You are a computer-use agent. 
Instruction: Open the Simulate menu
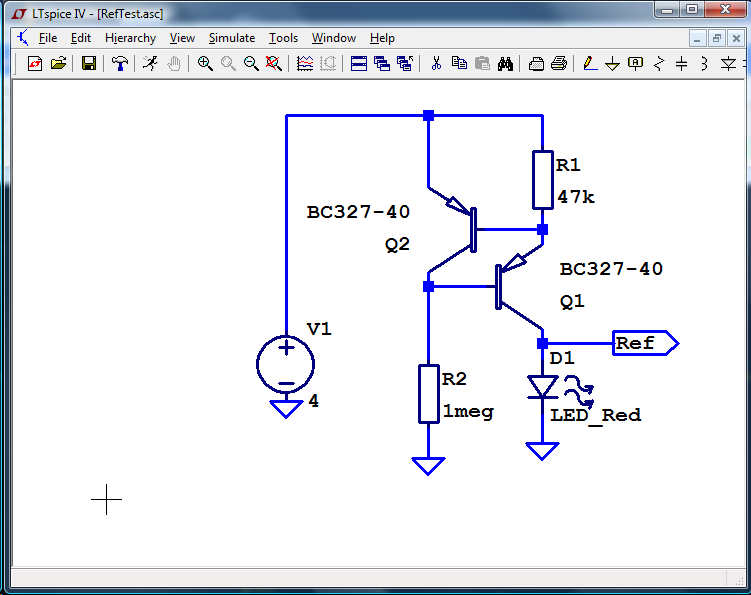click(x=232, y=38)
